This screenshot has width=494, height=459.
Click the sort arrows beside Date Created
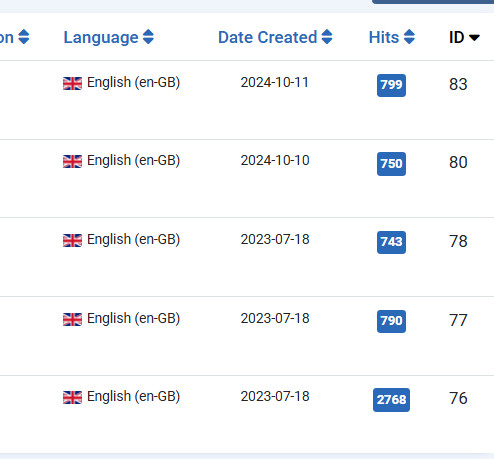tap(327, 37)
